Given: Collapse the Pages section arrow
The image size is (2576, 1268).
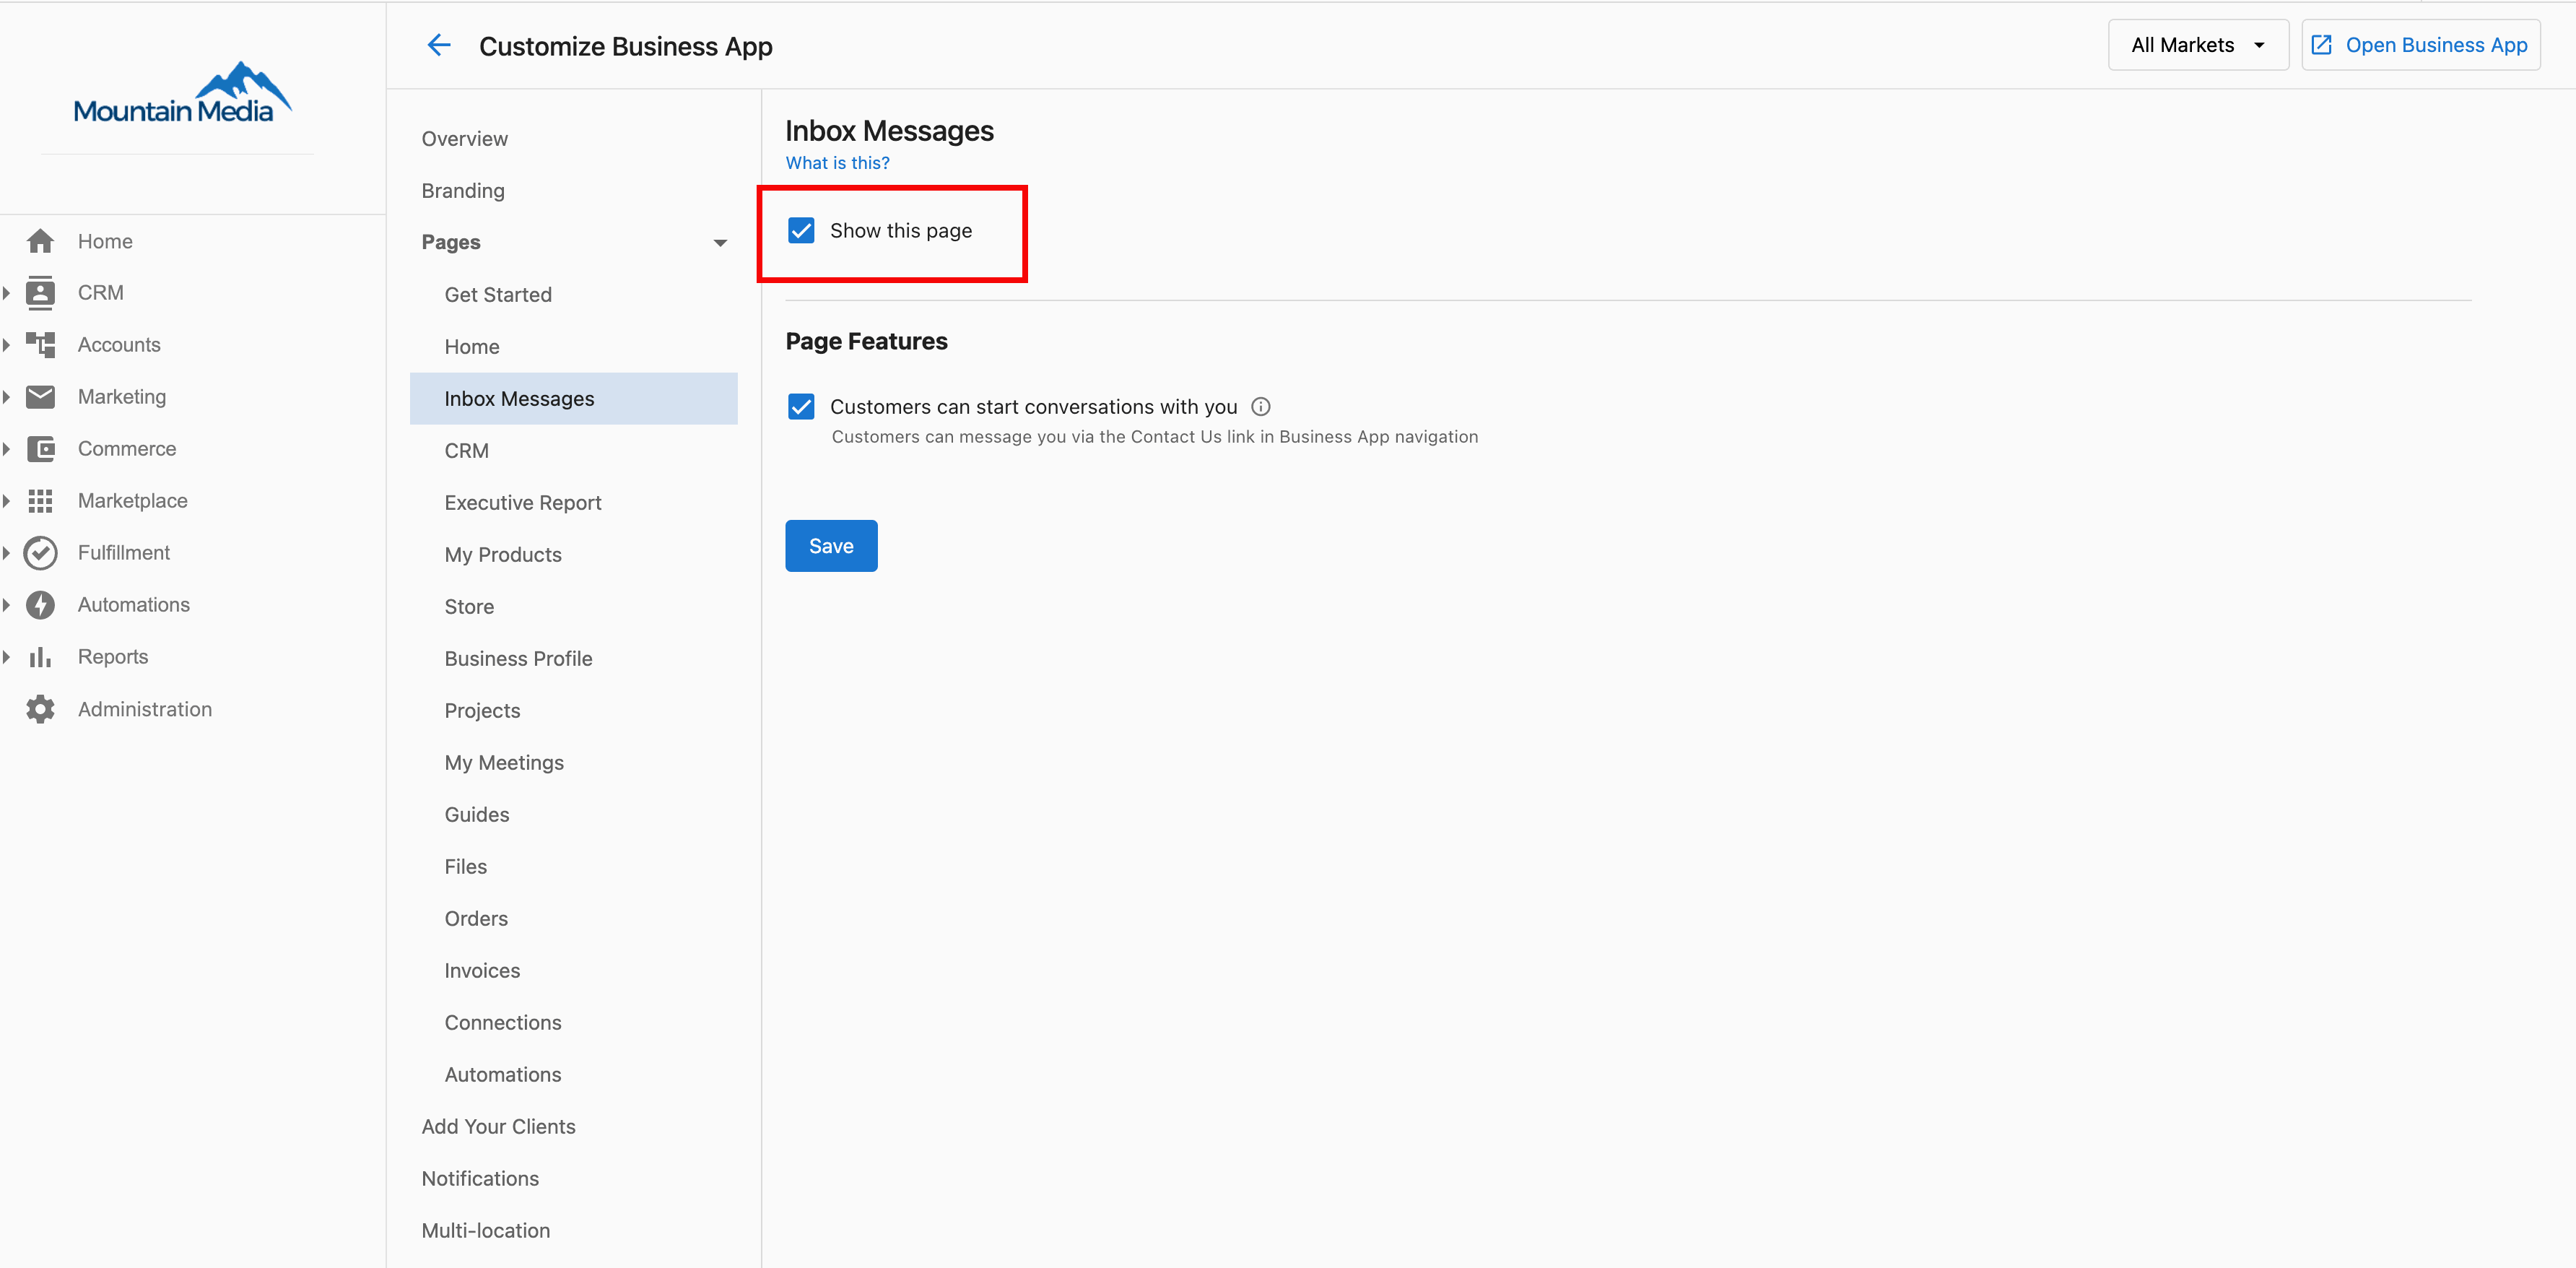Looking at the screenshot, I should coord(720,243).
